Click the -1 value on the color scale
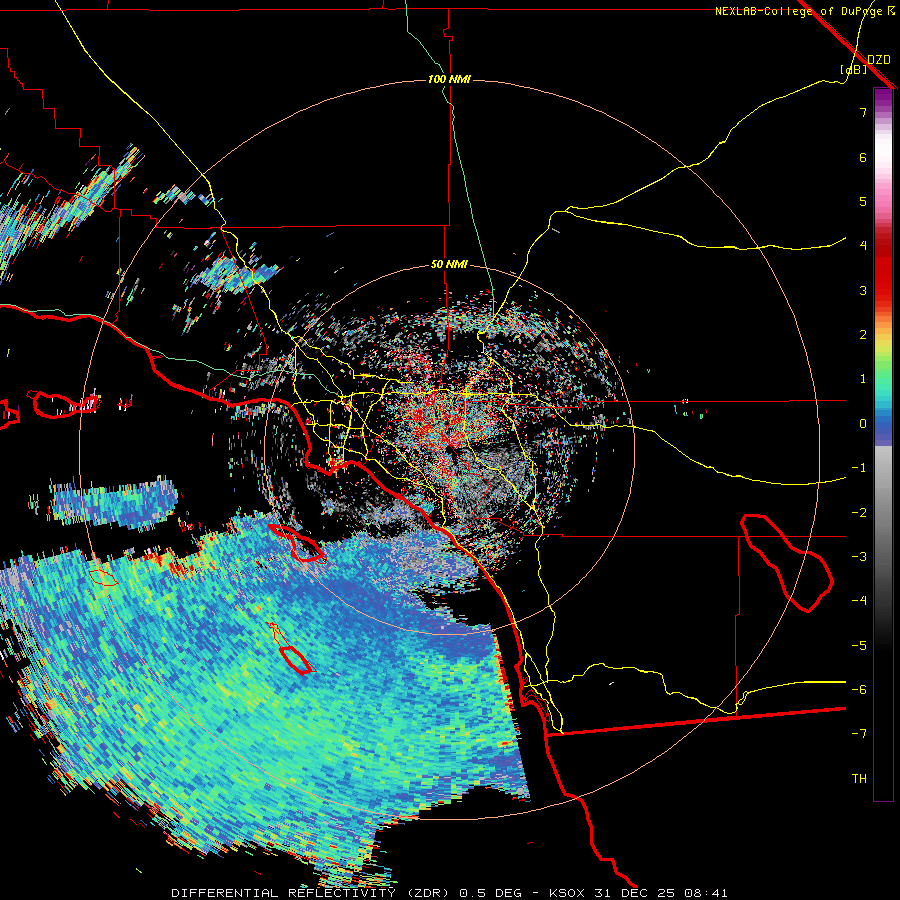Viewport: 900px width, 900px height. coord(859,468)
